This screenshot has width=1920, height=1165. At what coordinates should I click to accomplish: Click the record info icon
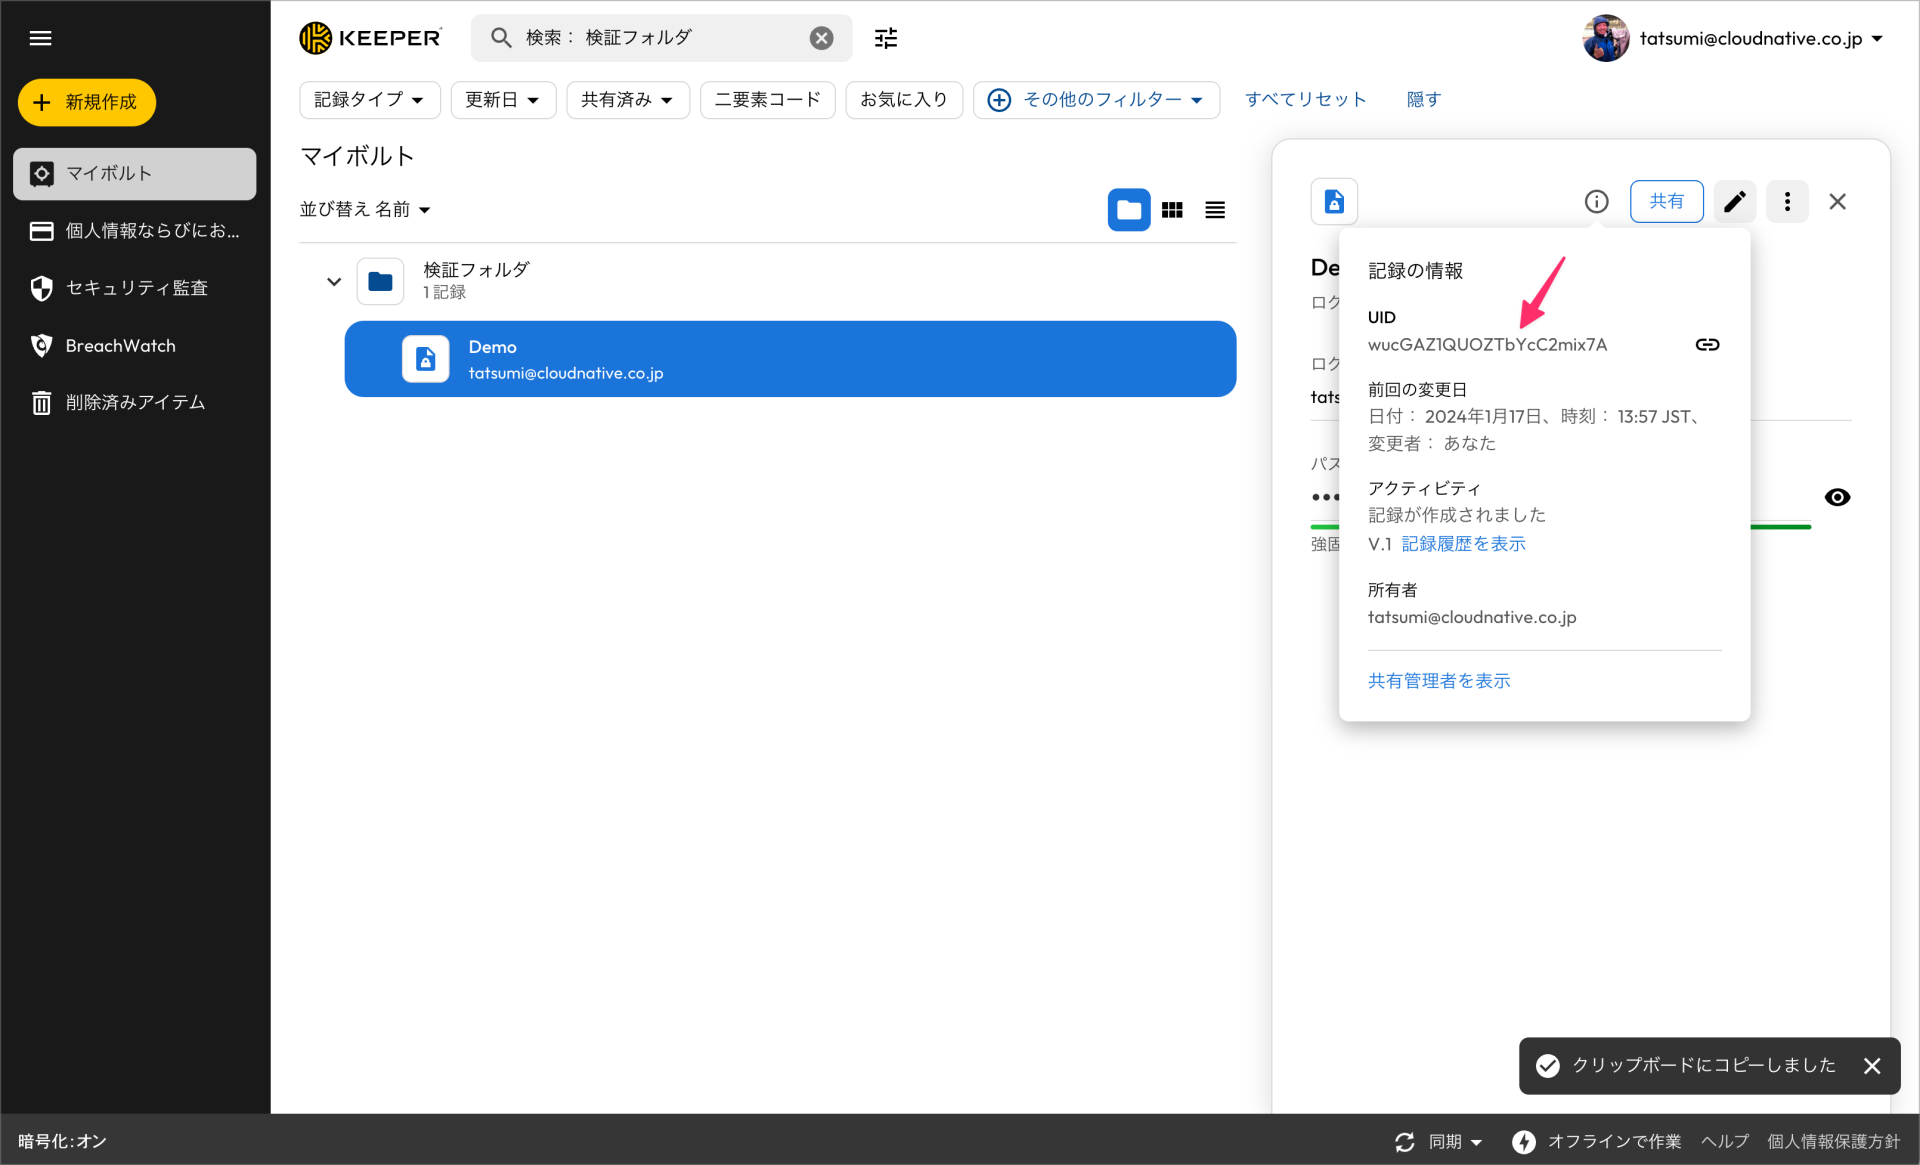(x=1596, y=201)
